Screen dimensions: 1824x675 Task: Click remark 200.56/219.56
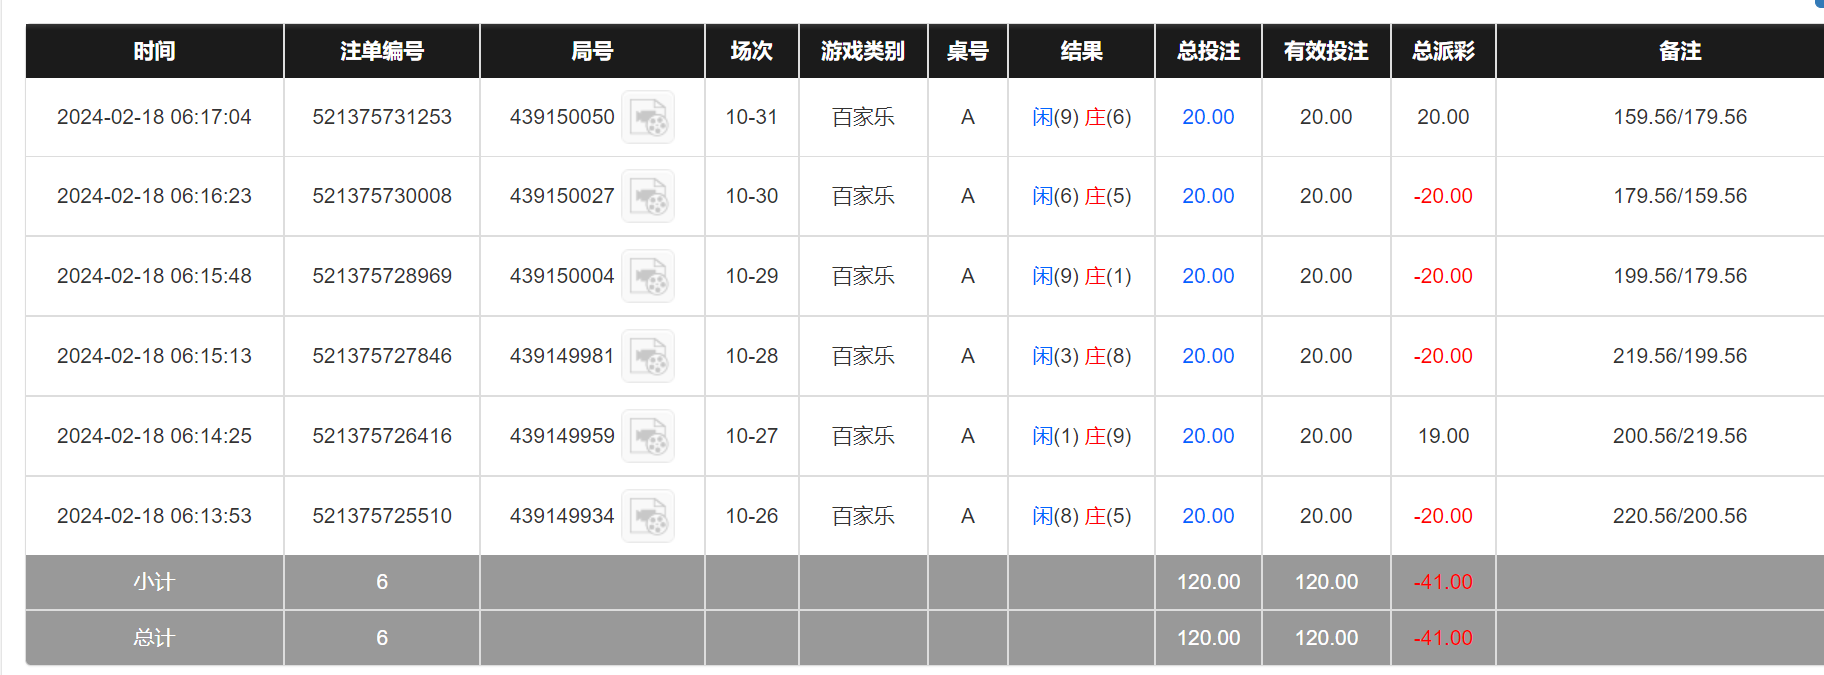pos(1680,436)
